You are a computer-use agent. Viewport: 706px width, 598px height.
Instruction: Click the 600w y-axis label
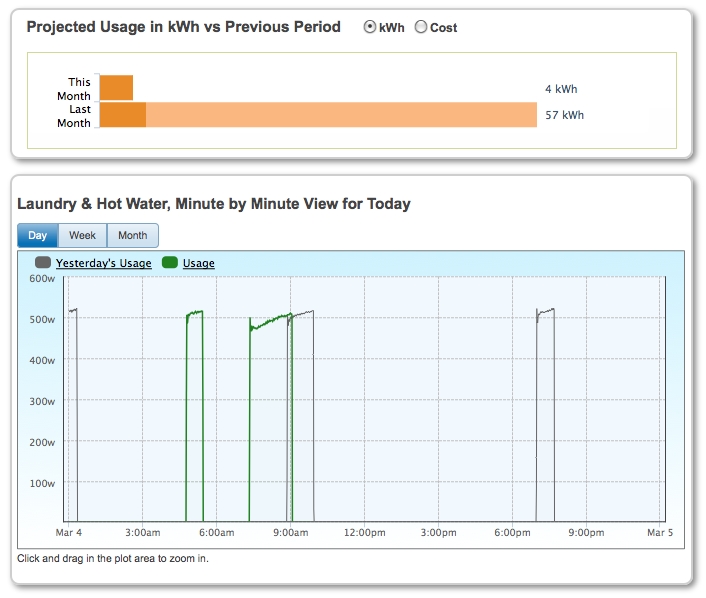point(41,279)
